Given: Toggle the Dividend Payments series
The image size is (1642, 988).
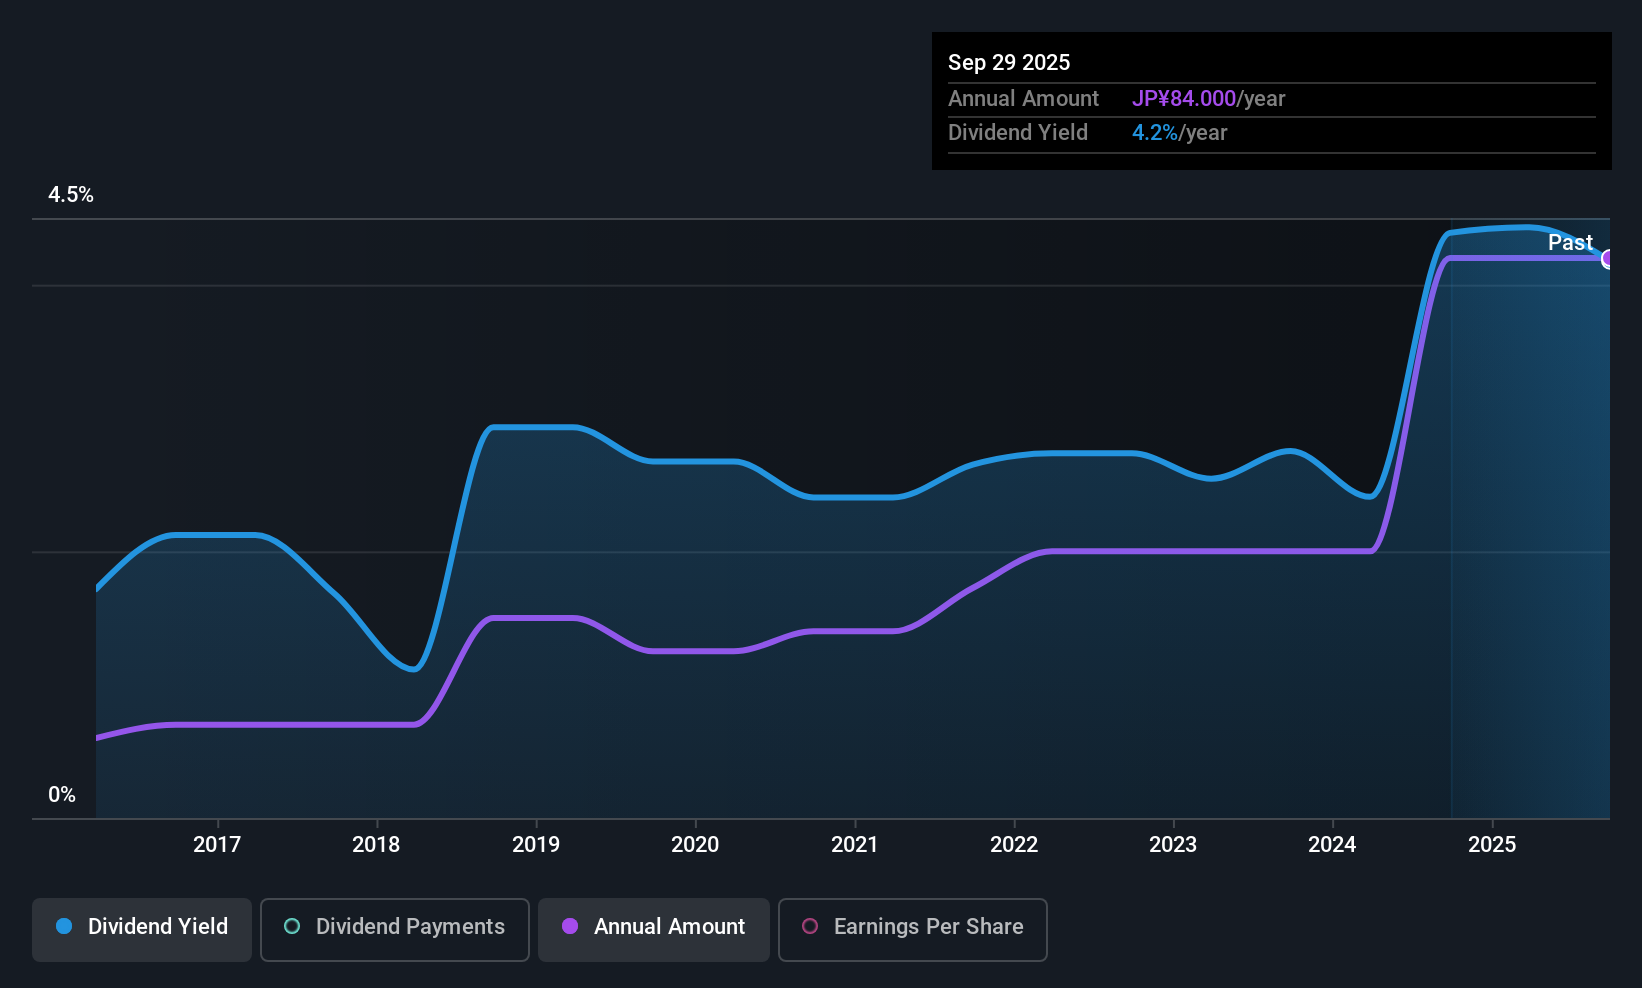Looking at the screenshot, I should pos(394,929).
